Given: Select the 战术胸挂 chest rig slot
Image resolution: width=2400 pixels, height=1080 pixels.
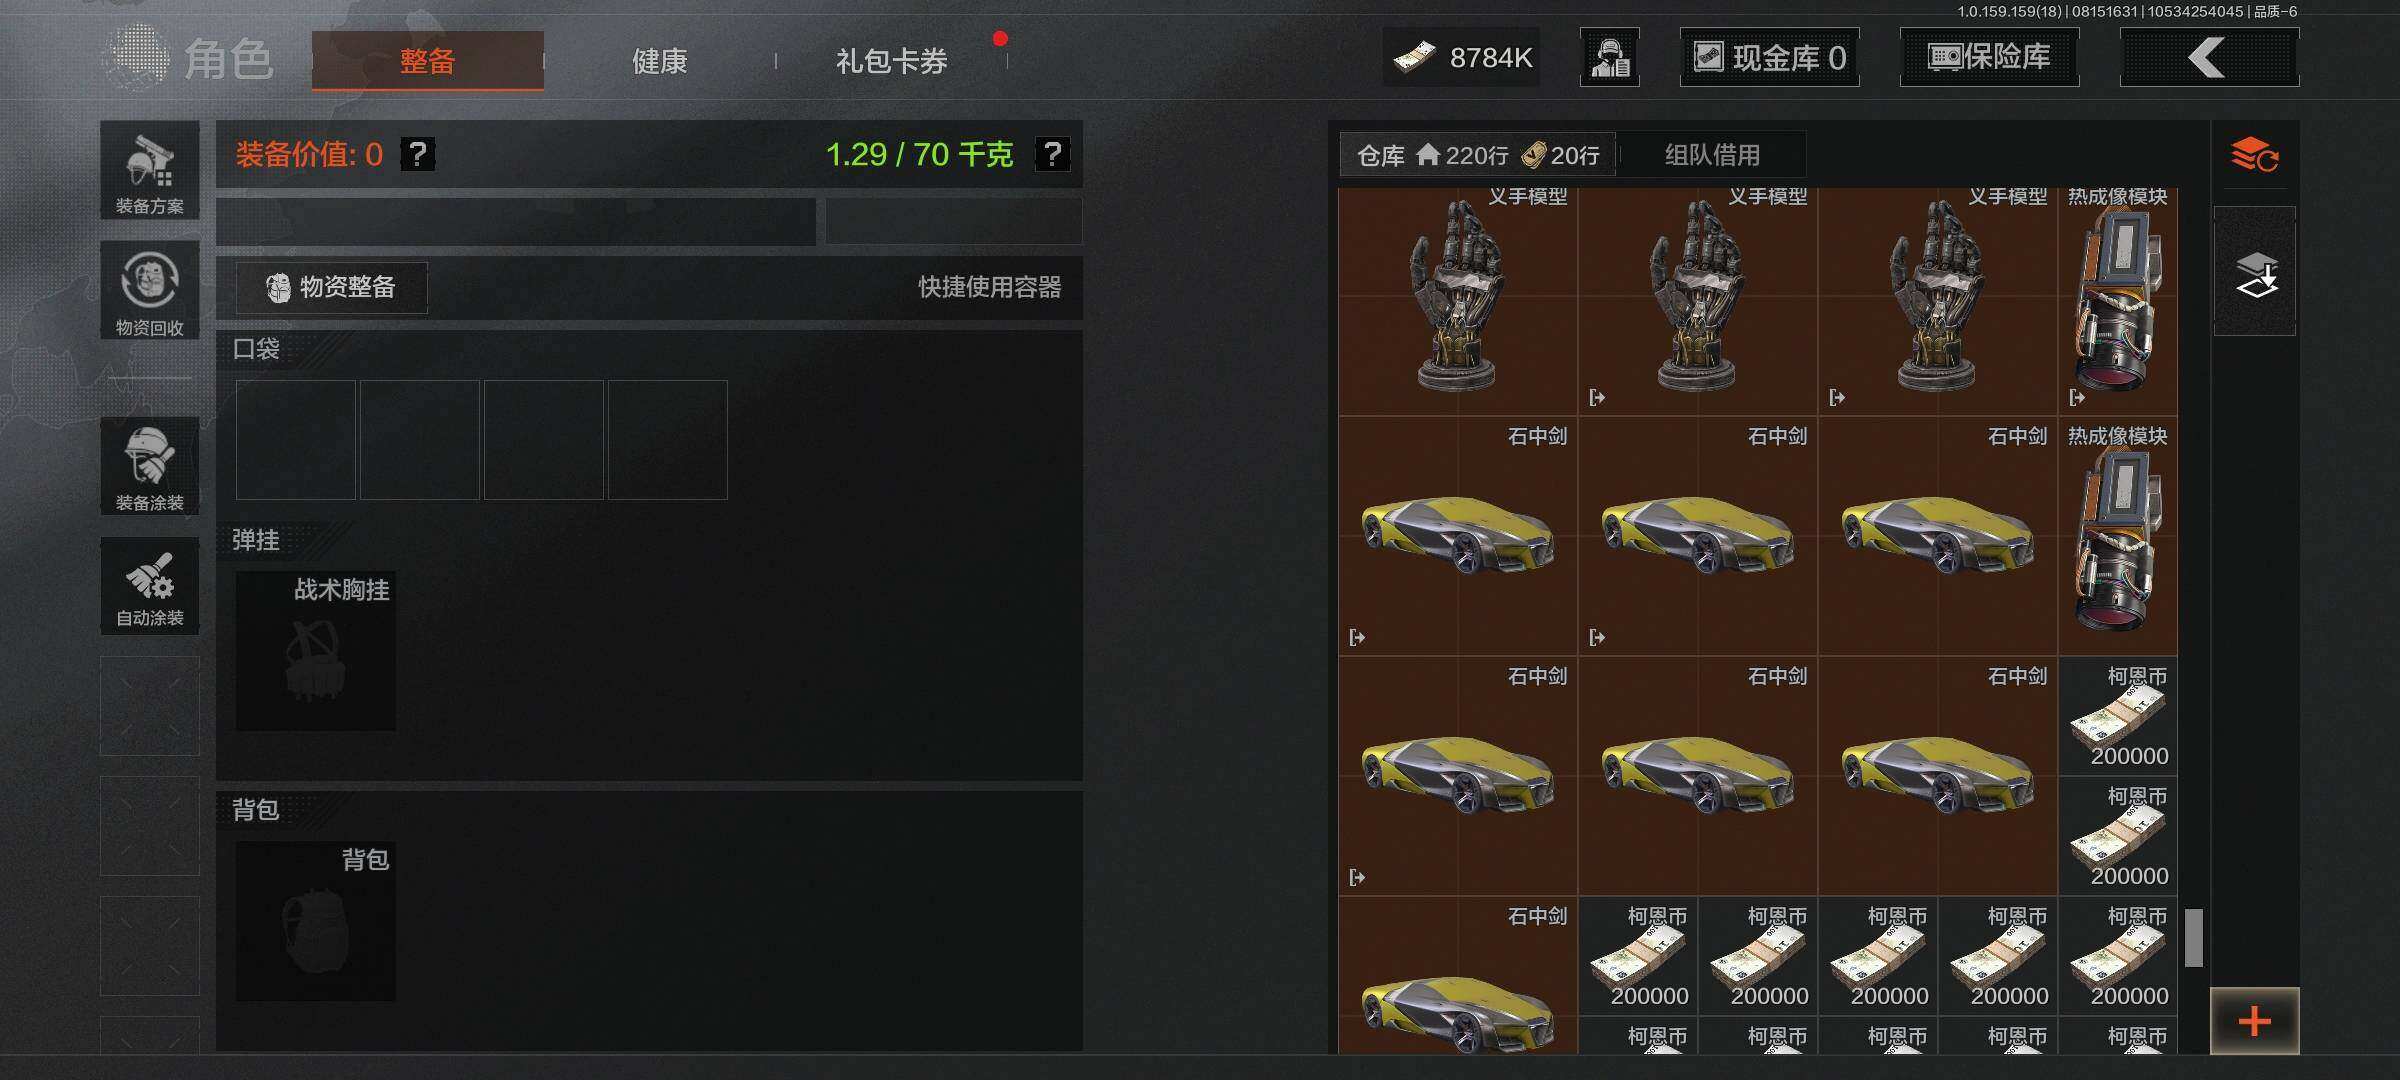Looking at the screenshot, I should pyautogui.click(x=316, y=651).
